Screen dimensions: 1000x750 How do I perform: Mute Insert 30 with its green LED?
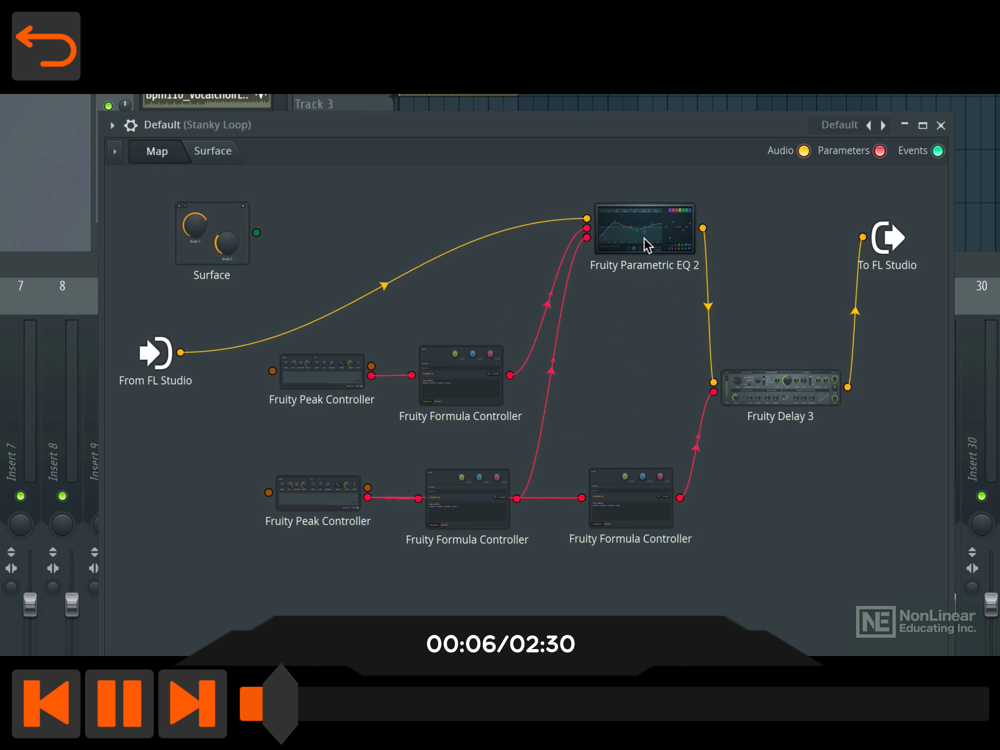[982, 496]
